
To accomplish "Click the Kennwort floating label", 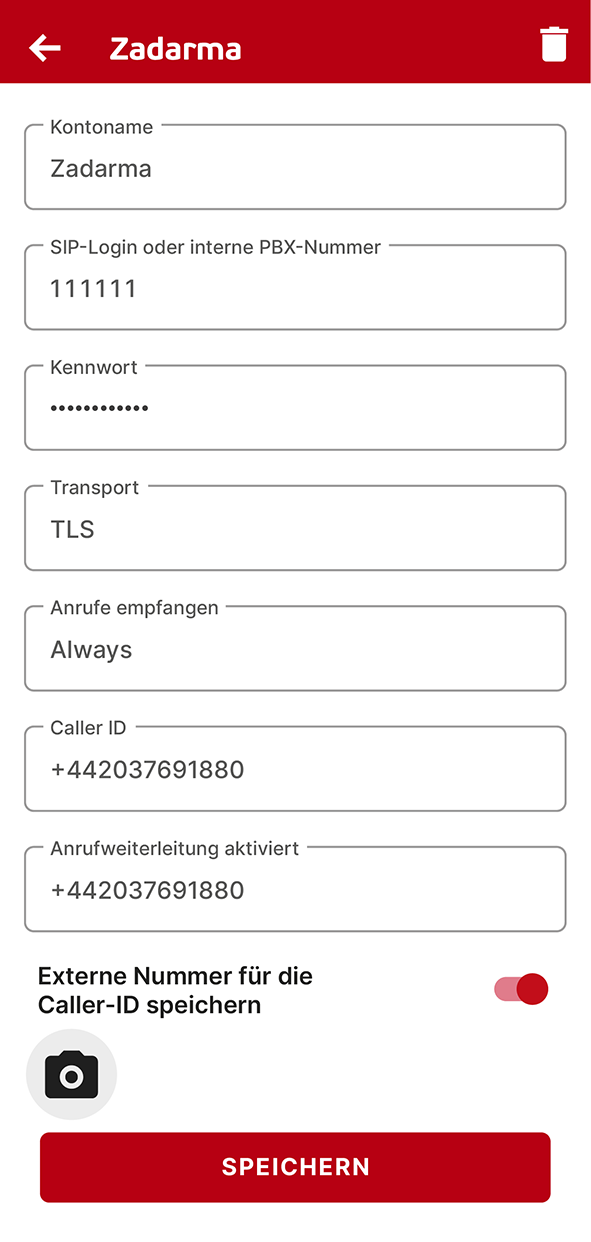I will pyautogui.click(x=94, y=368).
